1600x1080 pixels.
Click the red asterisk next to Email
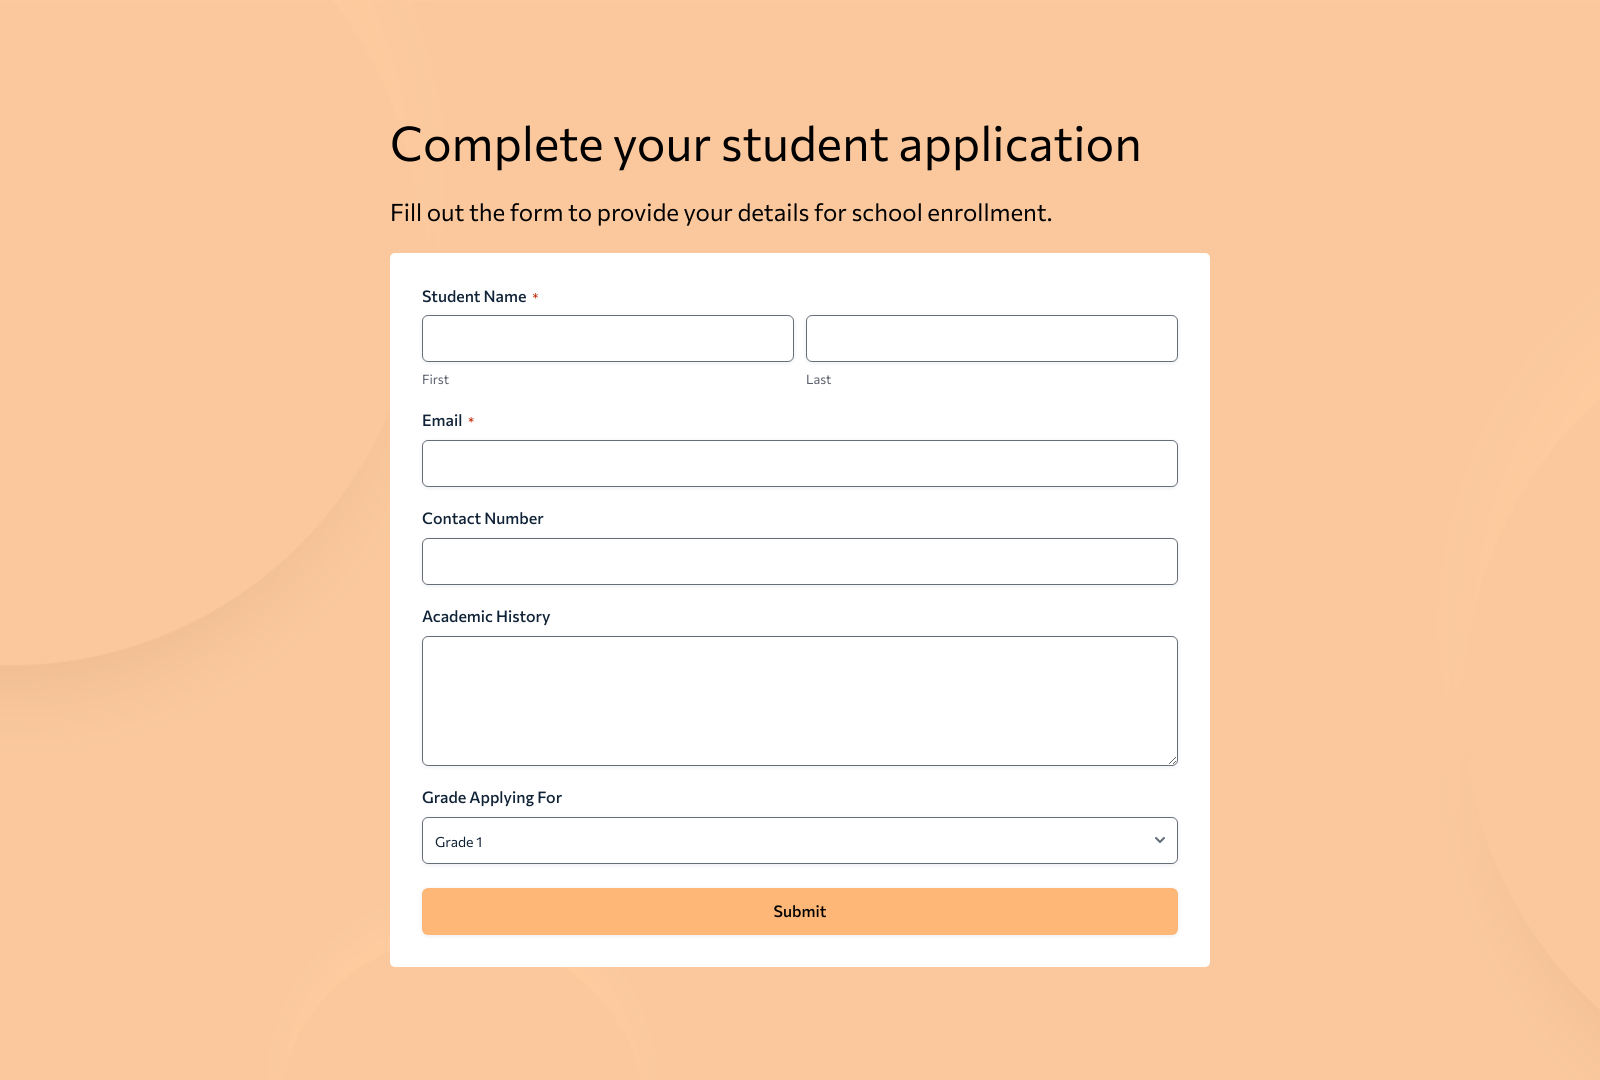pos(473,420)
